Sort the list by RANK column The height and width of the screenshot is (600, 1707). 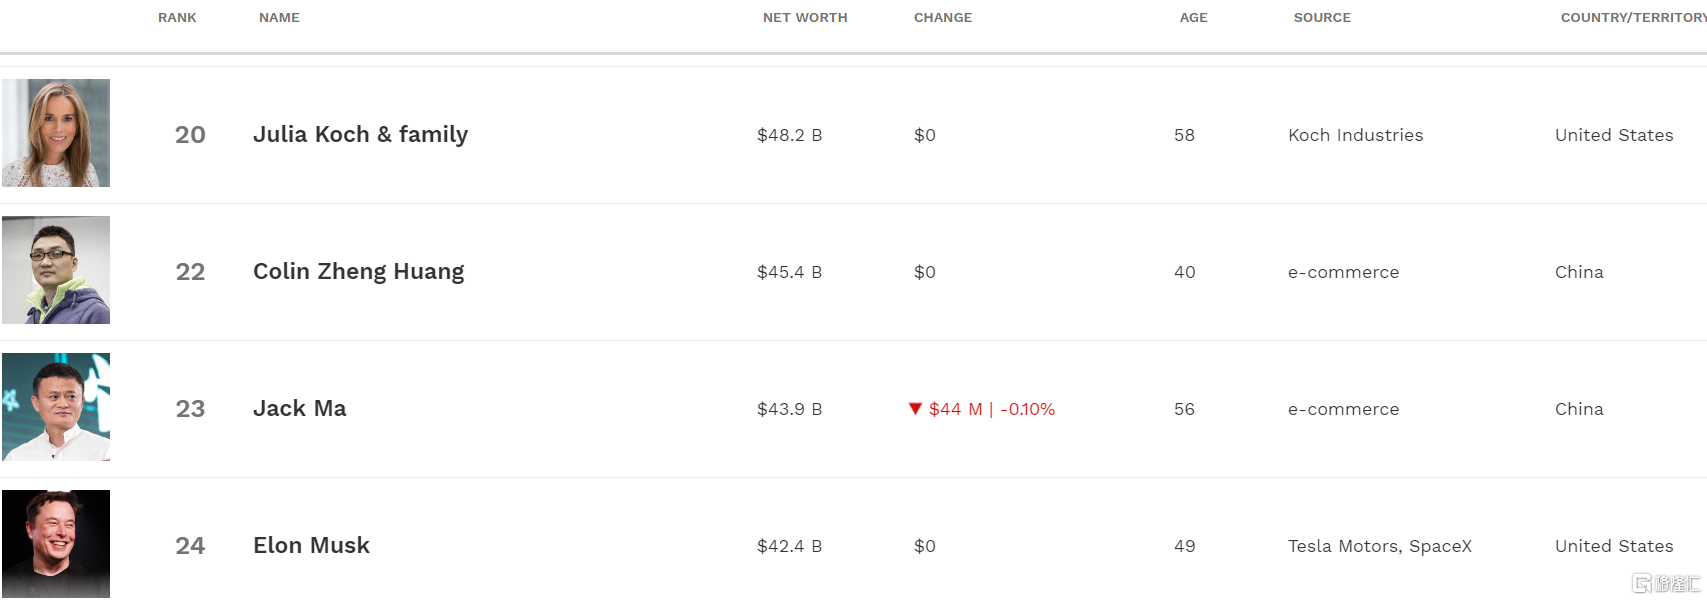(177, 18)
